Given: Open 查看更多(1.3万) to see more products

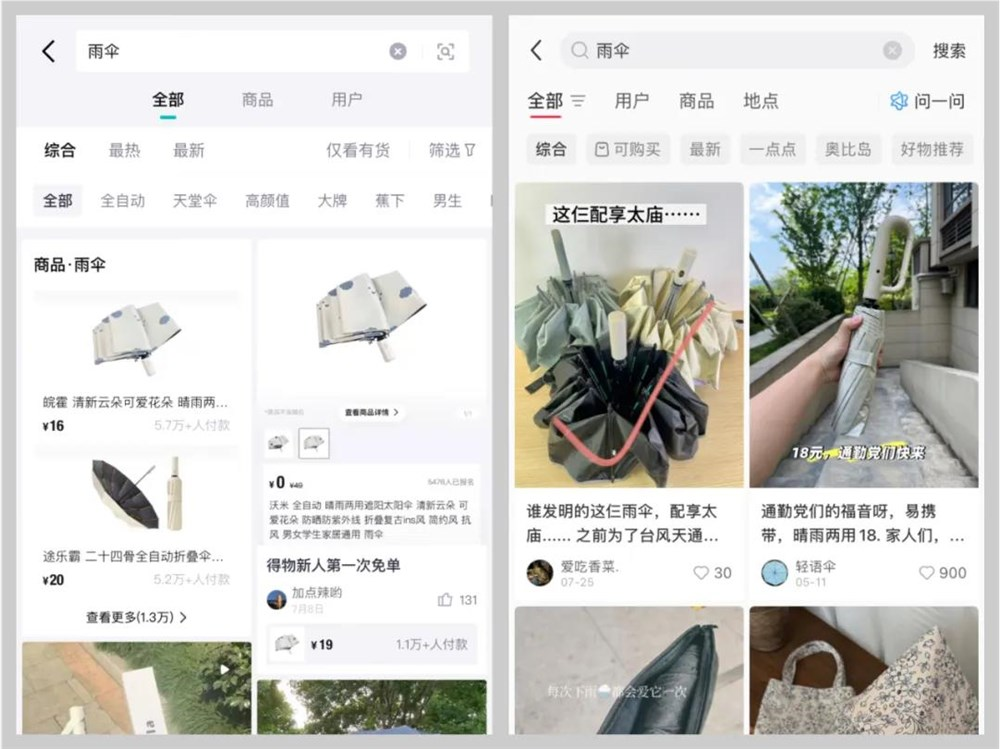Looking at the screenshot, I should point(135,619).
